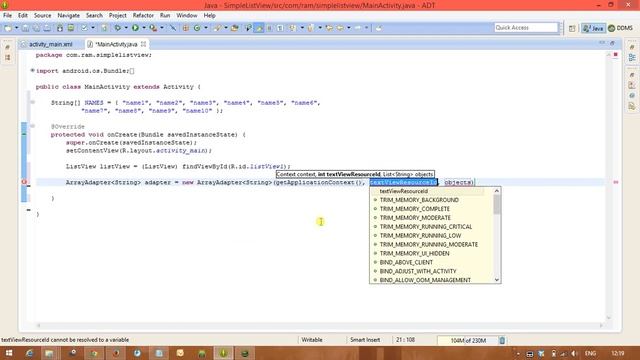Click the Debug bug icon
This screenshot has height=360, width=640.
[x=118, y=28]
